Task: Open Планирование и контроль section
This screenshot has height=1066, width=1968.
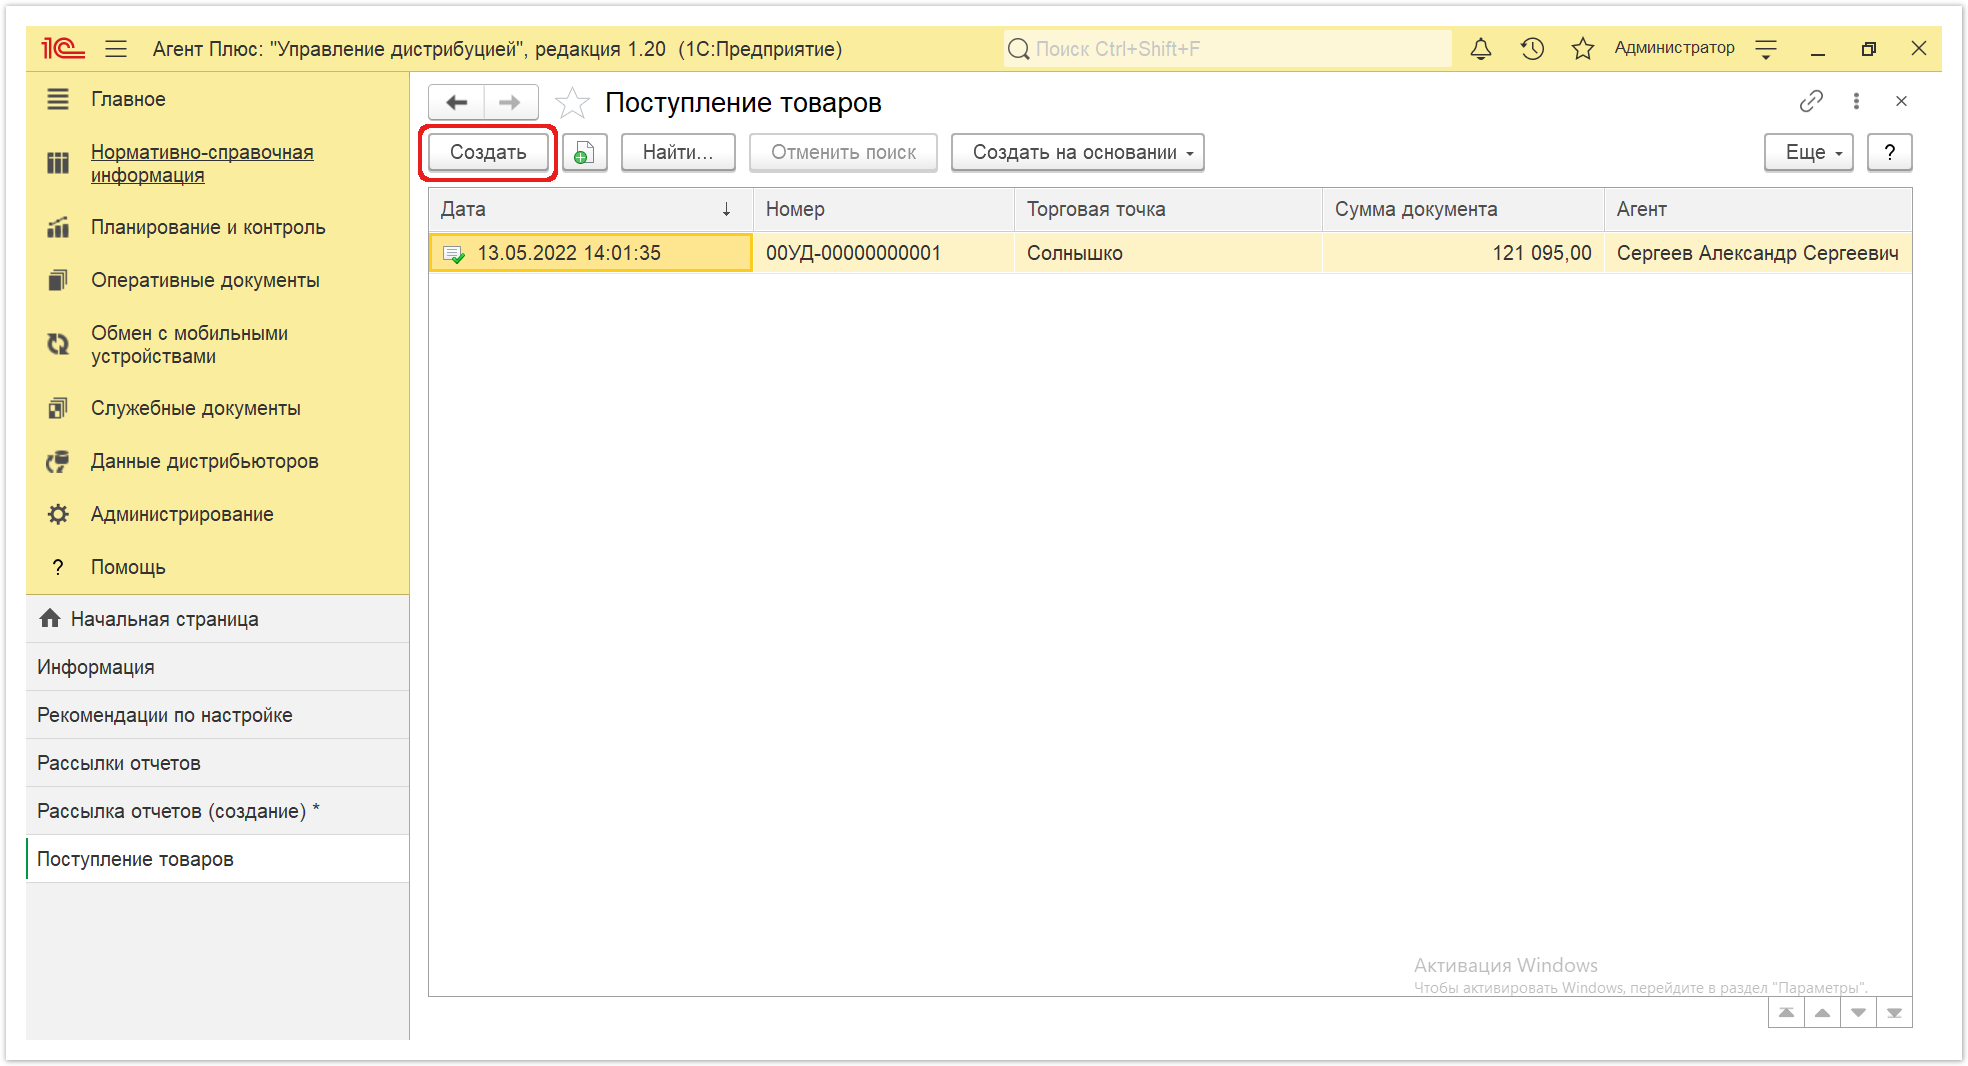Action: 208,227
